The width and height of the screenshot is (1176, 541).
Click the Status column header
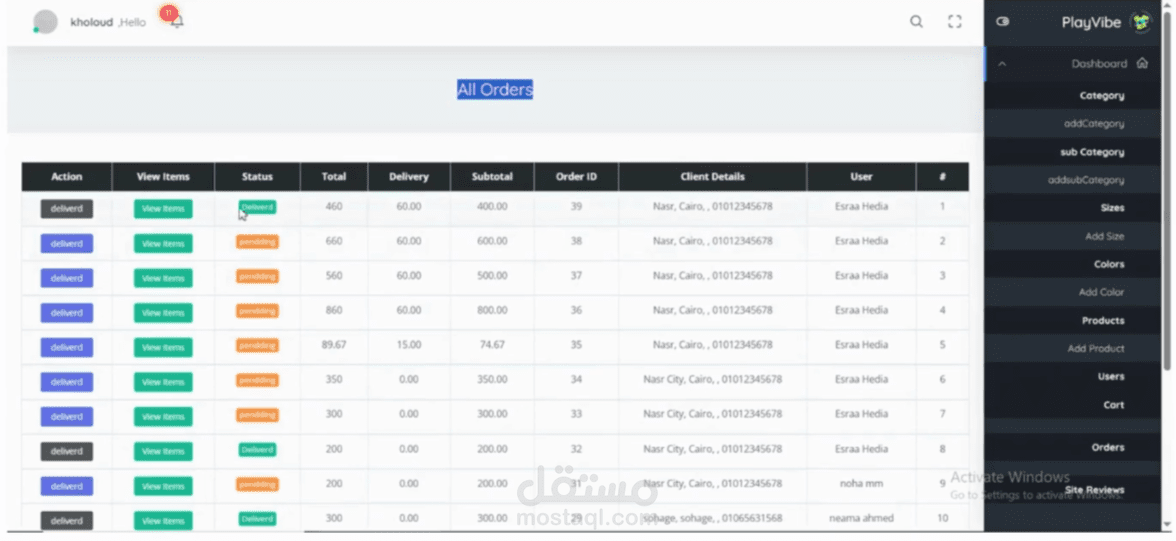tap(257, 177)
